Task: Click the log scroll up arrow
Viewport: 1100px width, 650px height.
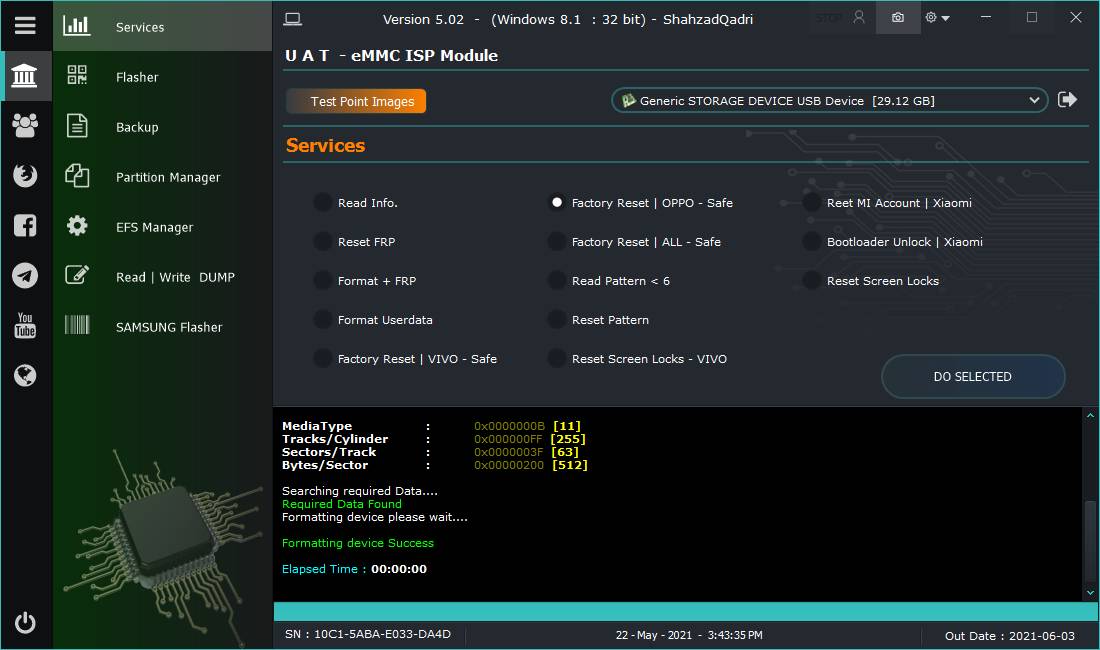Action: (x=1090, y=416)
